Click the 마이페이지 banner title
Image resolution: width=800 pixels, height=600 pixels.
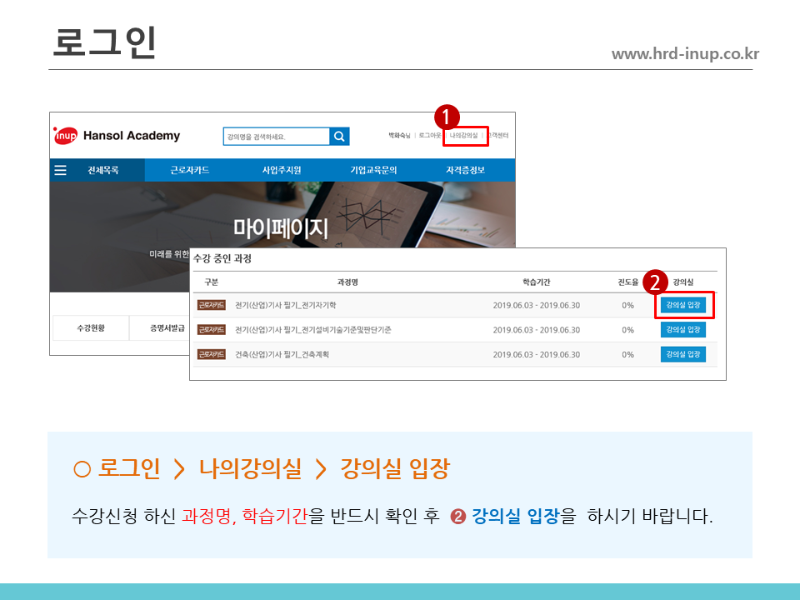point(281,228)
